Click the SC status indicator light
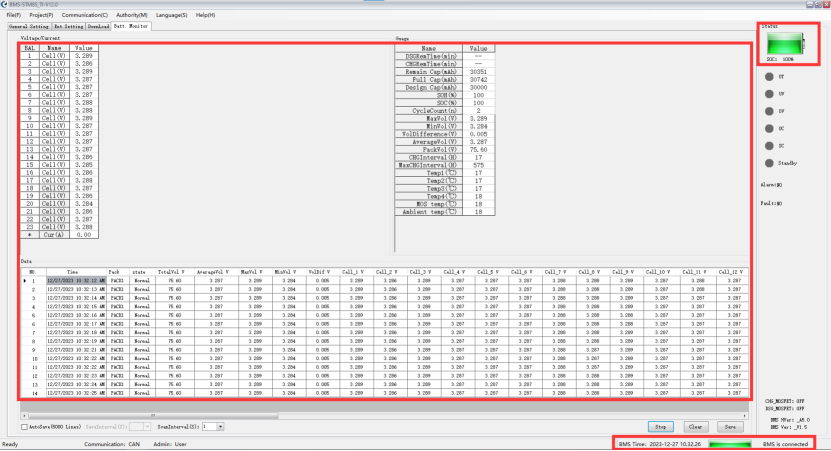The width and height of the screenshot is (831, 451). pyautogui.click(x=767, y=145)
